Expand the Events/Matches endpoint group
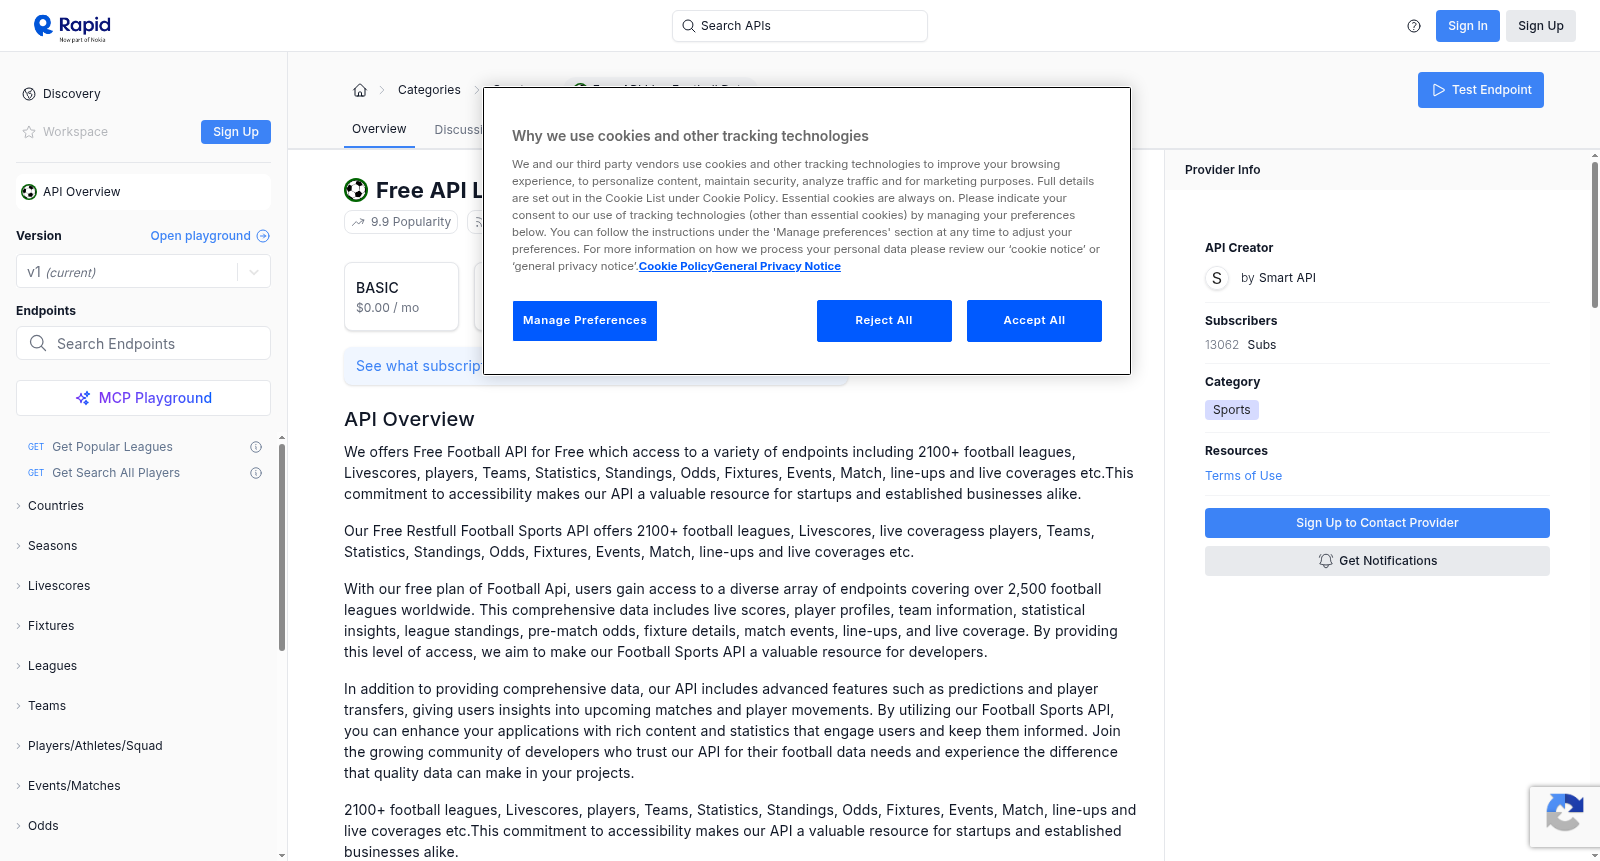This screenshot has width=1600, height=861. point(74,786)
